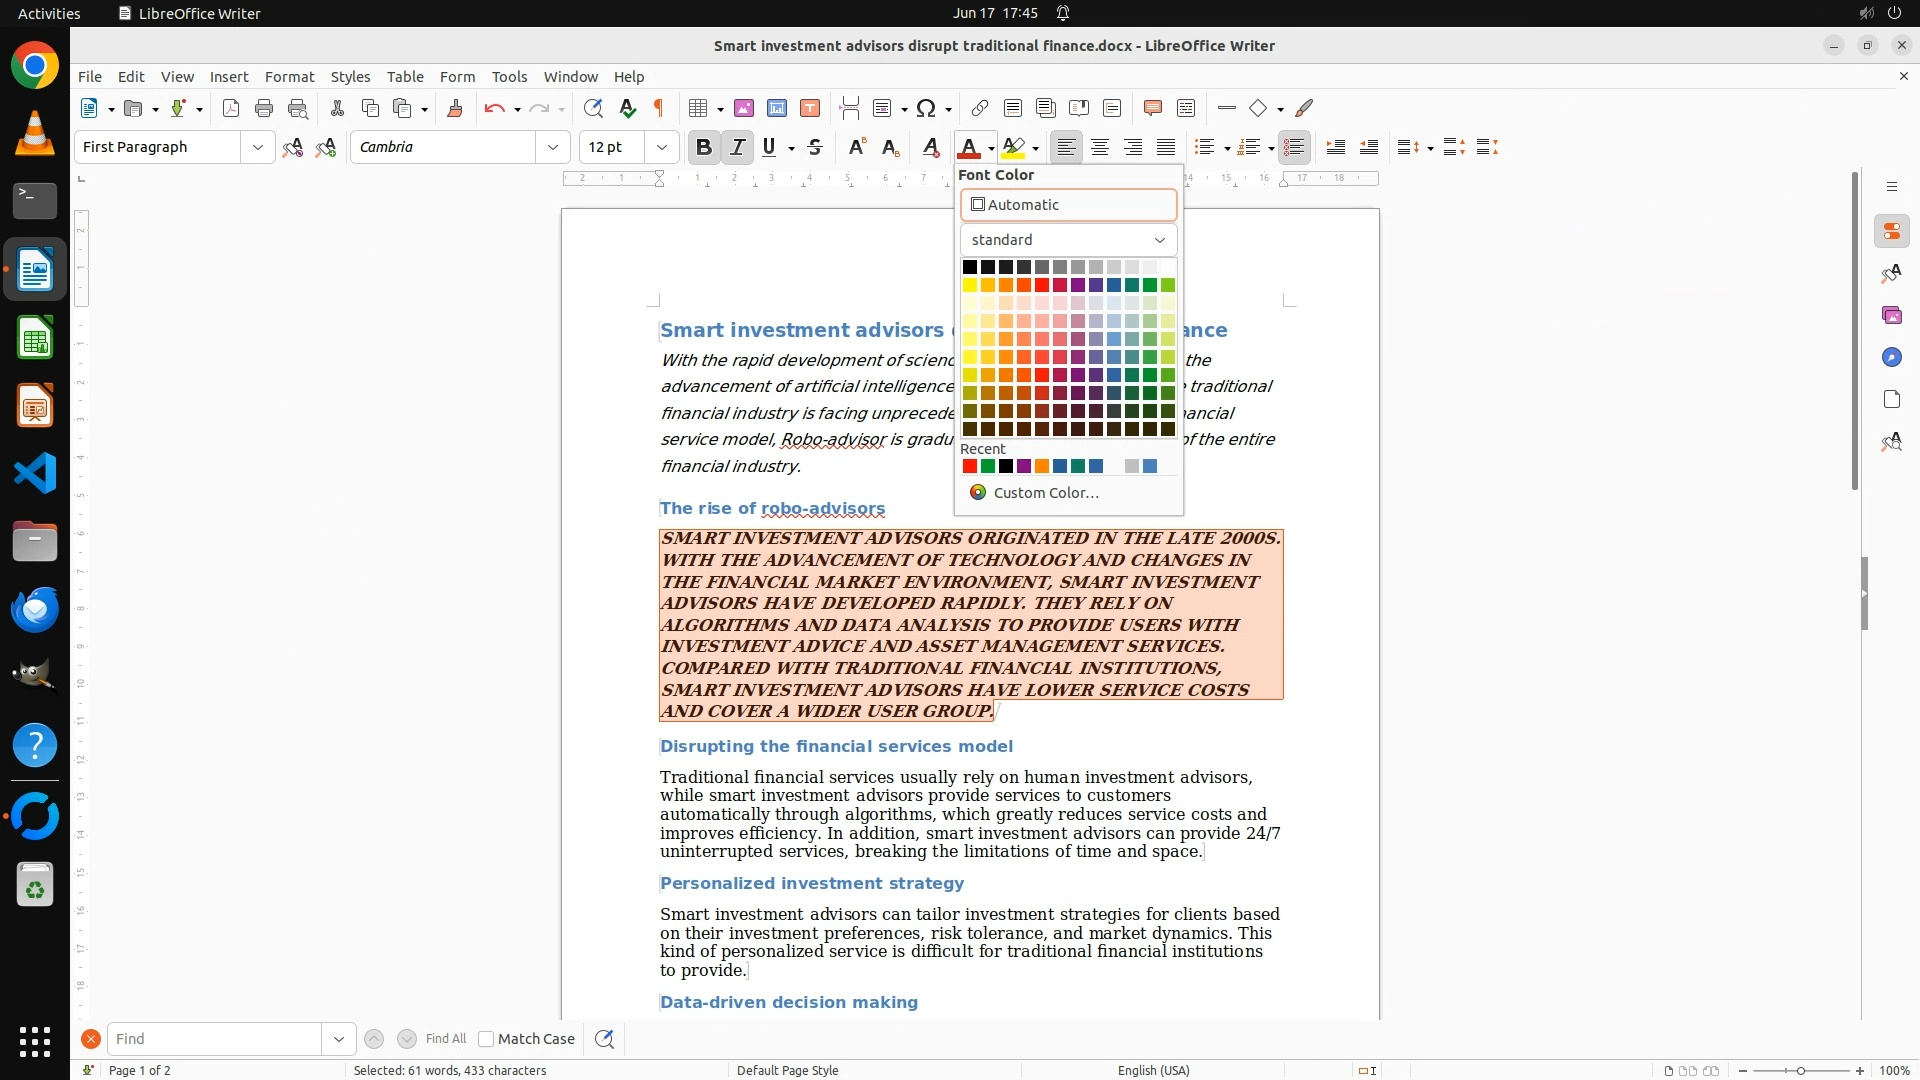Image resolution: width=1920 pixels, height=1080 pixels.
Task: Toggle the Bold formatting button
Action: pos(704,147)
